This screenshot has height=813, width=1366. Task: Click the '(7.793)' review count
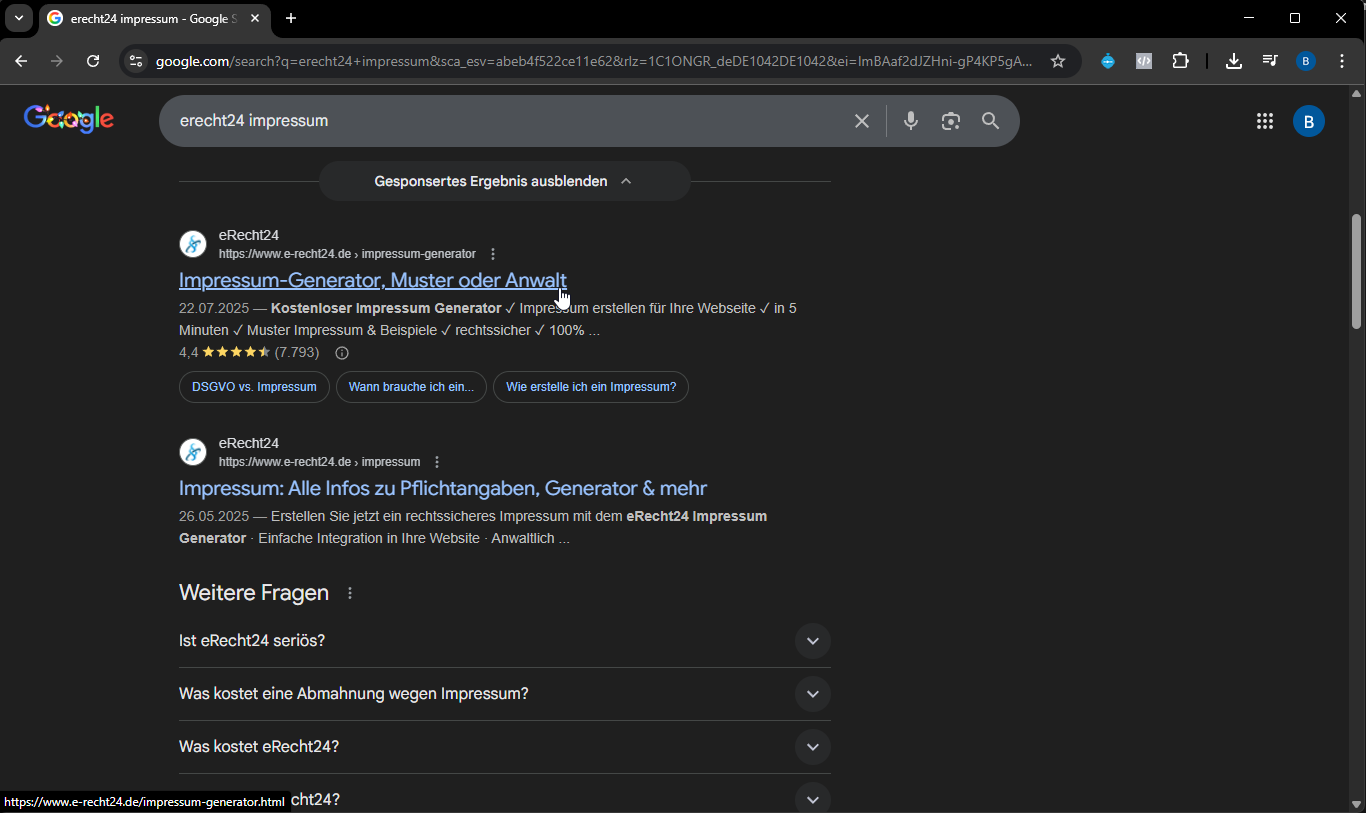click(297, 353)
